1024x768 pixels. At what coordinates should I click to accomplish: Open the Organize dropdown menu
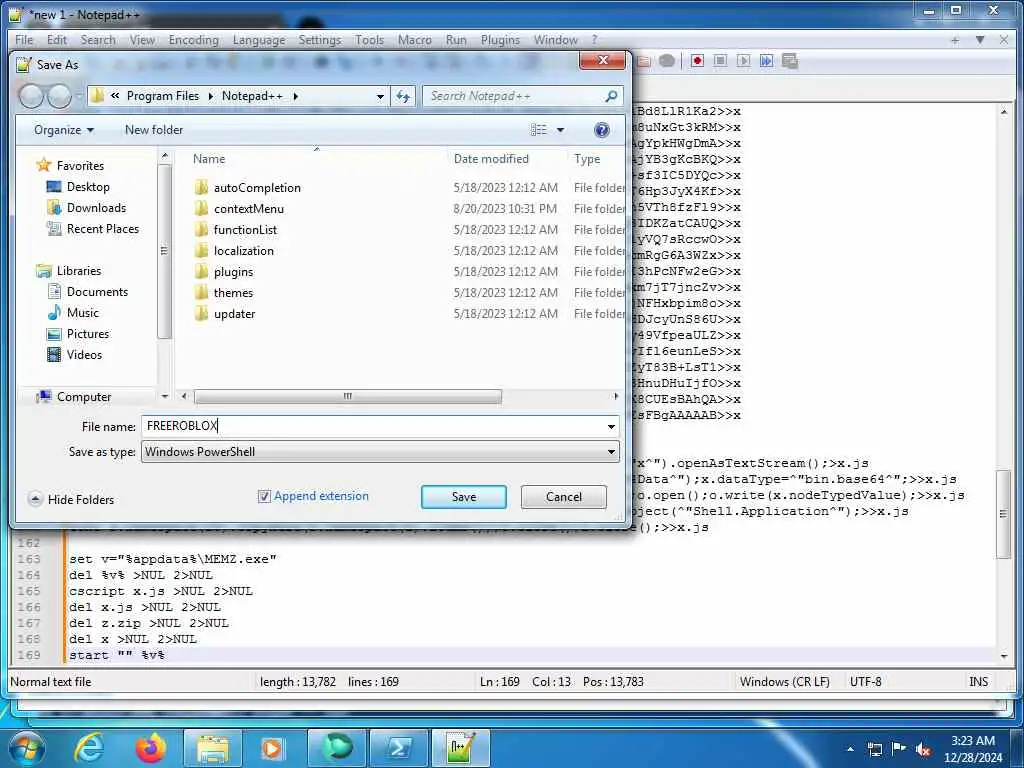tap(63, 130)
